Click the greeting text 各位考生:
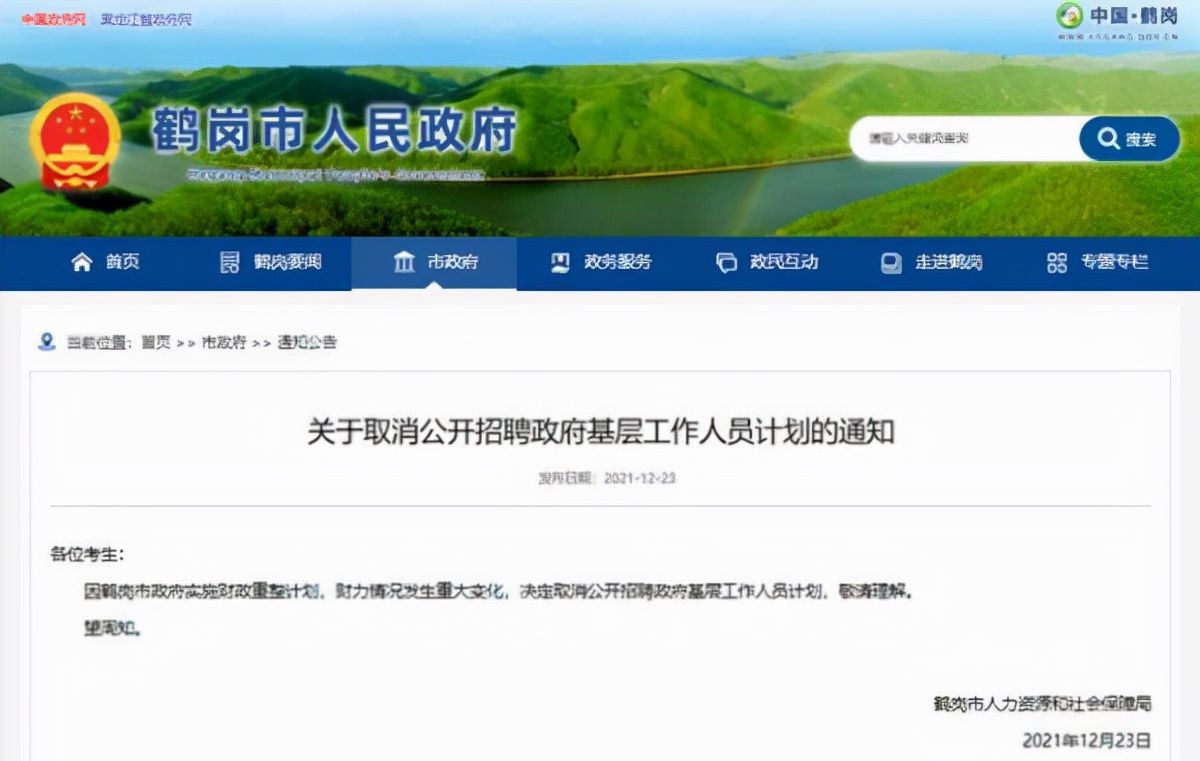This screenshot has width=1200, height=761. [87, 554]
